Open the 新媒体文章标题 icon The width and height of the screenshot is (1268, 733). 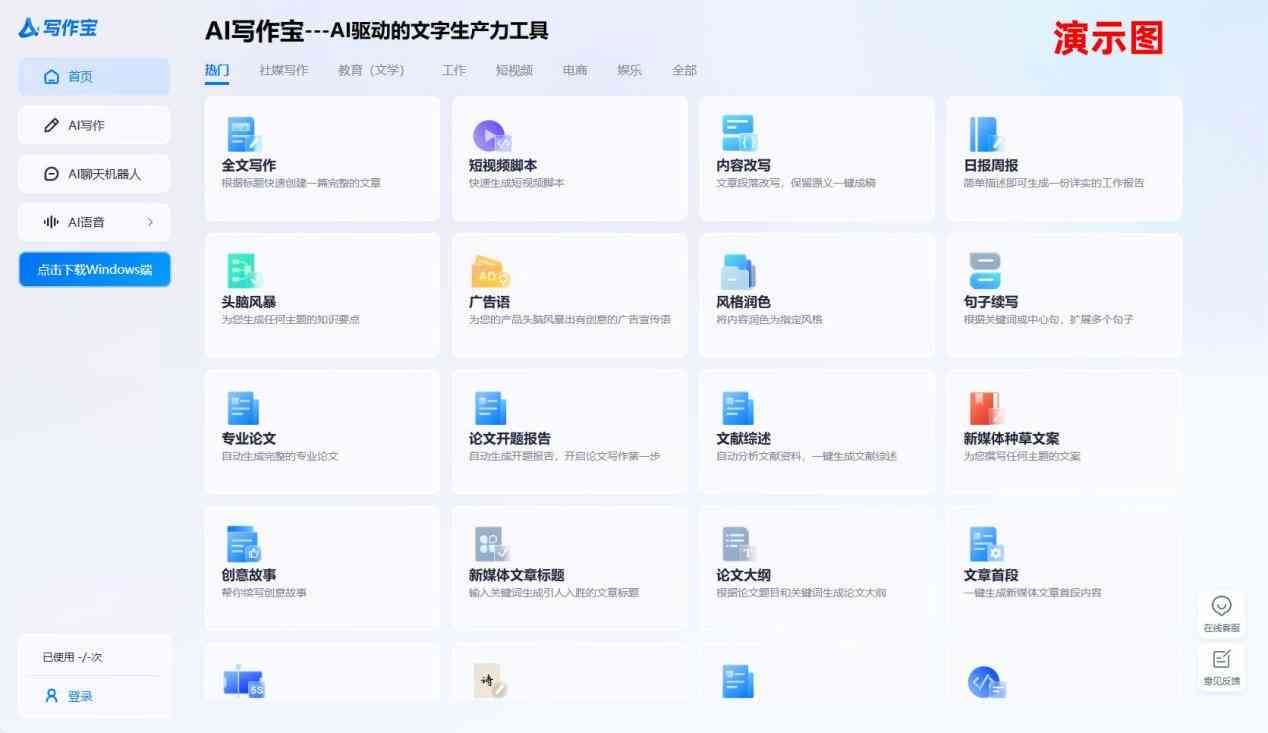coord(491,545)
